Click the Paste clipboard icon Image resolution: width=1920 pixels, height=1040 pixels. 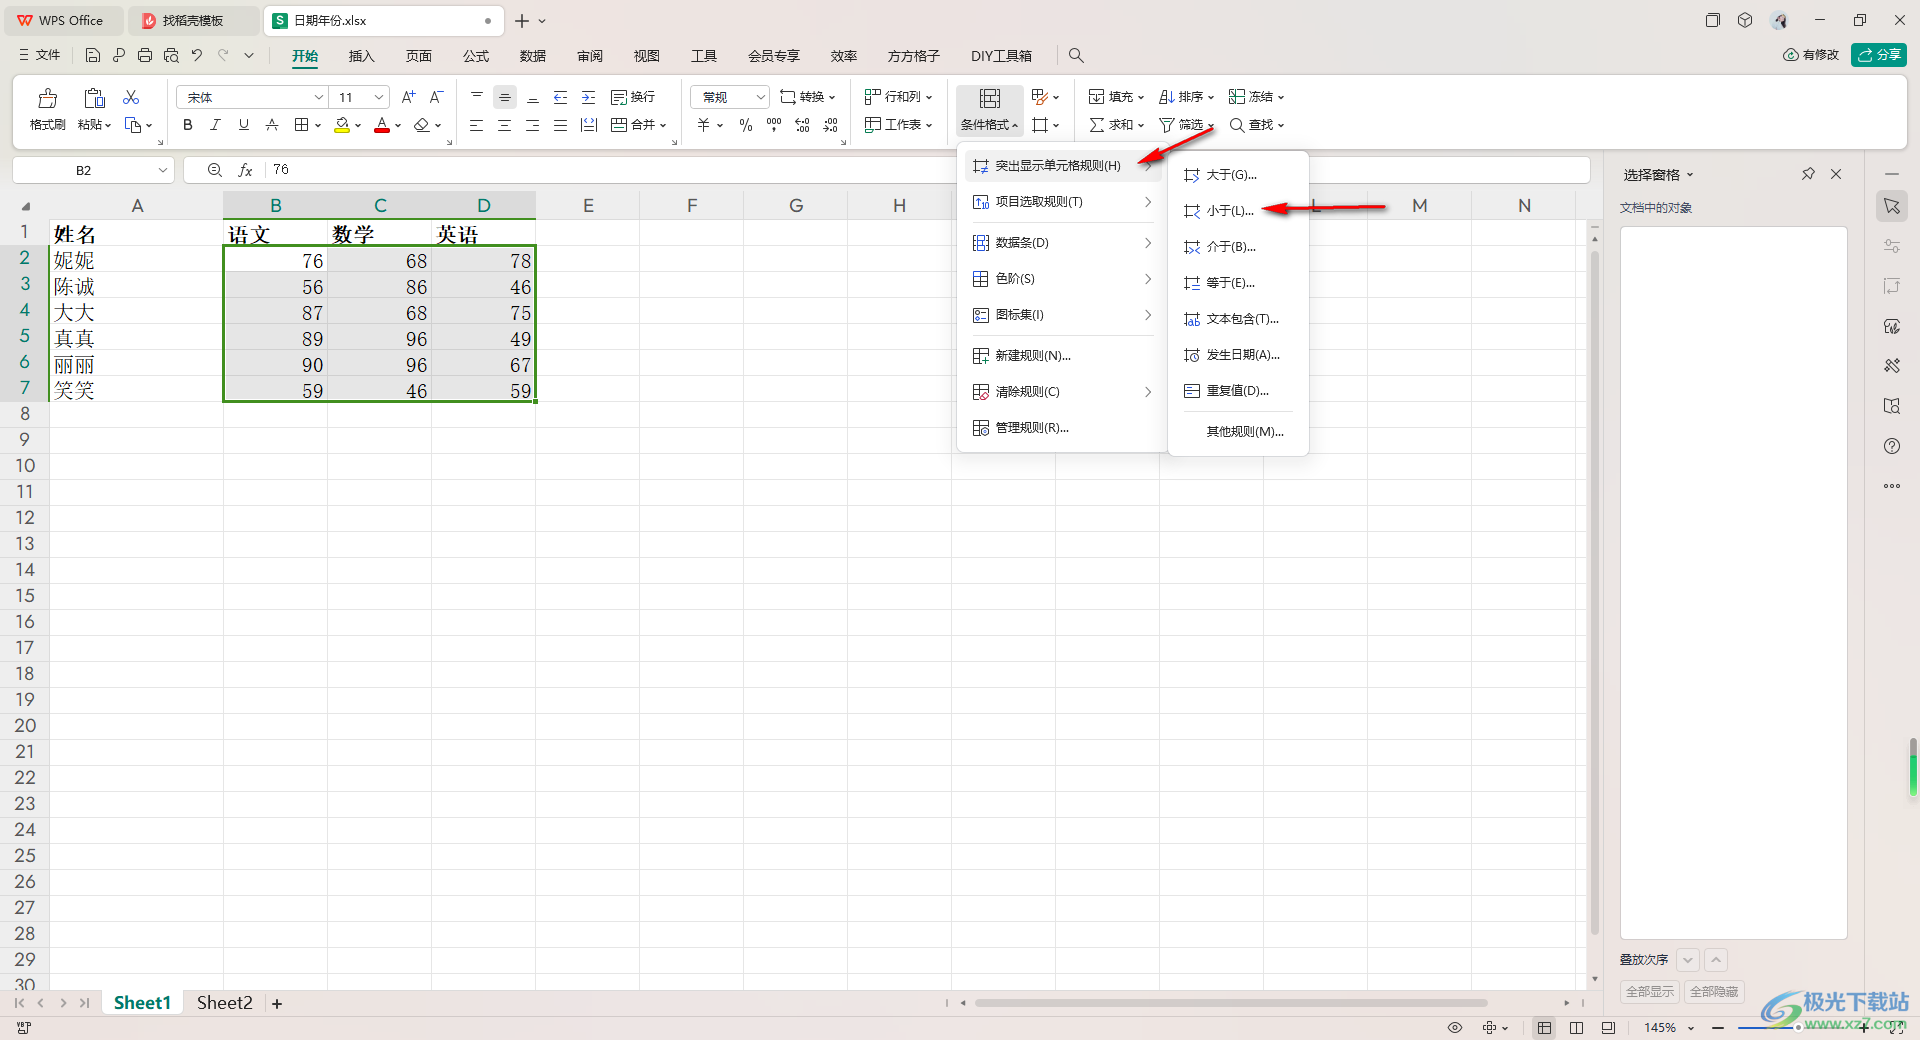click(x=94, y=97)
